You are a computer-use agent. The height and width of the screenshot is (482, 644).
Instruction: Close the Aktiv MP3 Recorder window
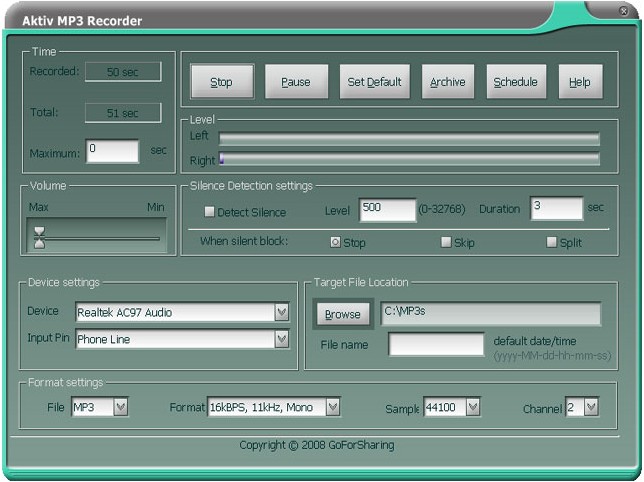click(x=623, y=11)
